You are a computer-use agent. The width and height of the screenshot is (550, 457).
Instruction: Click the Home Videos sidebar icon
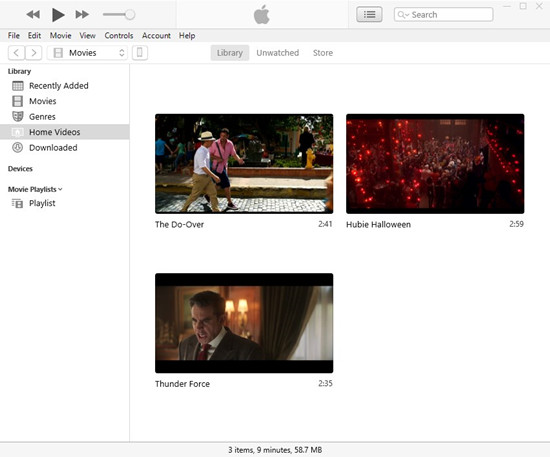click(18, 132)
